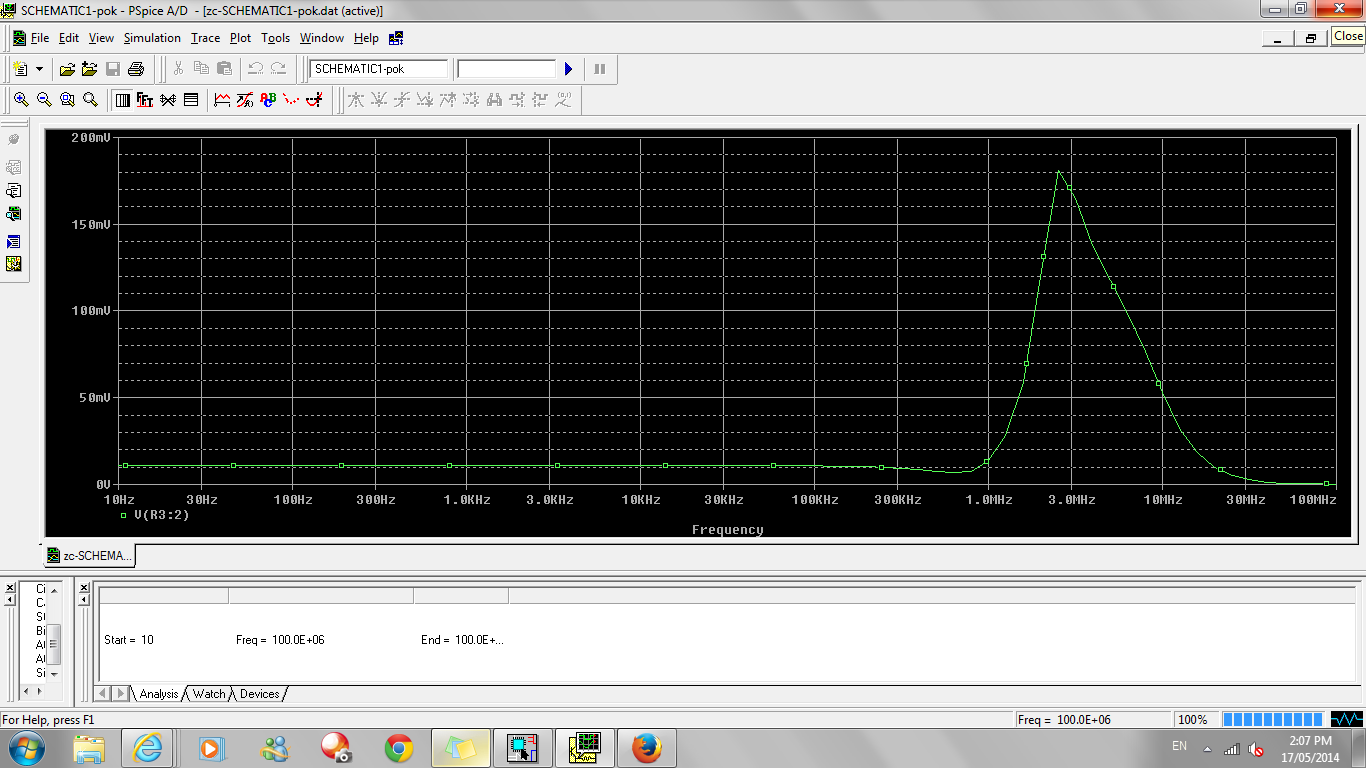Click the SCHEMATIC1-pok profile field
This screenshot has height=768, width=1366.
coord(379,69)
